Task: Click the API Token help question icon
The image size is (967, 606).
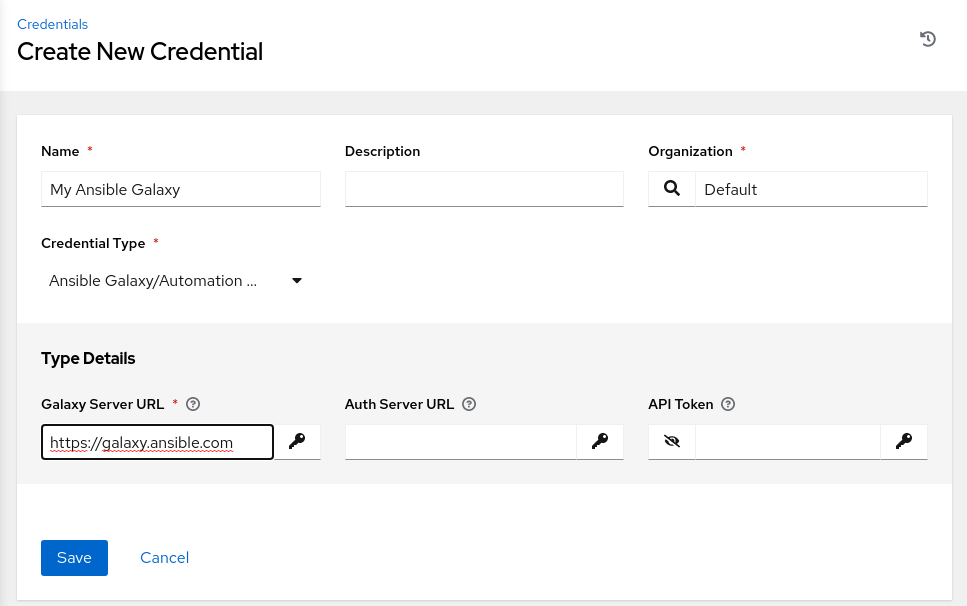Action: 728,405
